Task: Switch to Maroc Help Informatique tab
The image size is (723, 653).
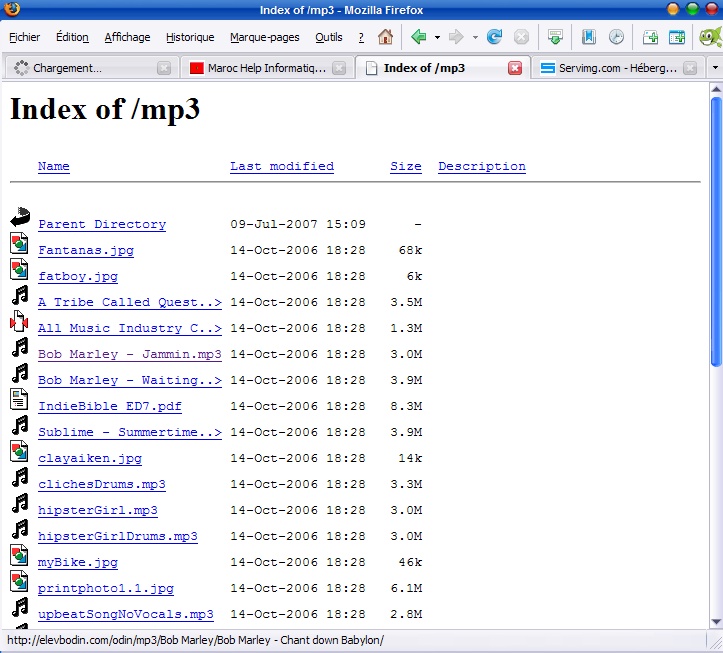Action: (267, 68)
